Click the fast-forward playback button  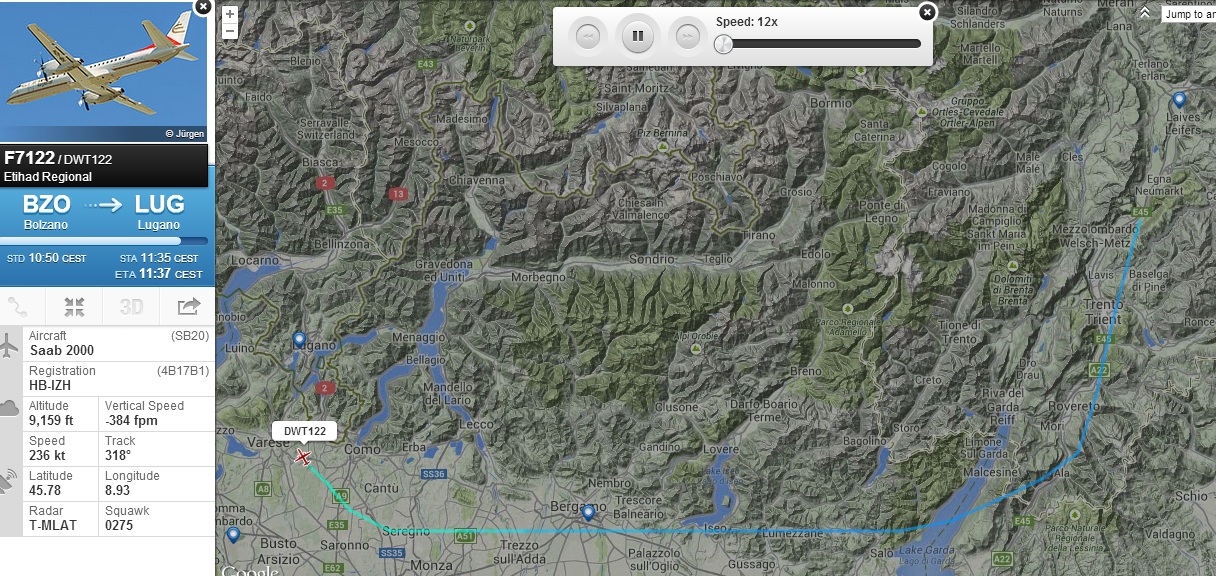point(686,37)
